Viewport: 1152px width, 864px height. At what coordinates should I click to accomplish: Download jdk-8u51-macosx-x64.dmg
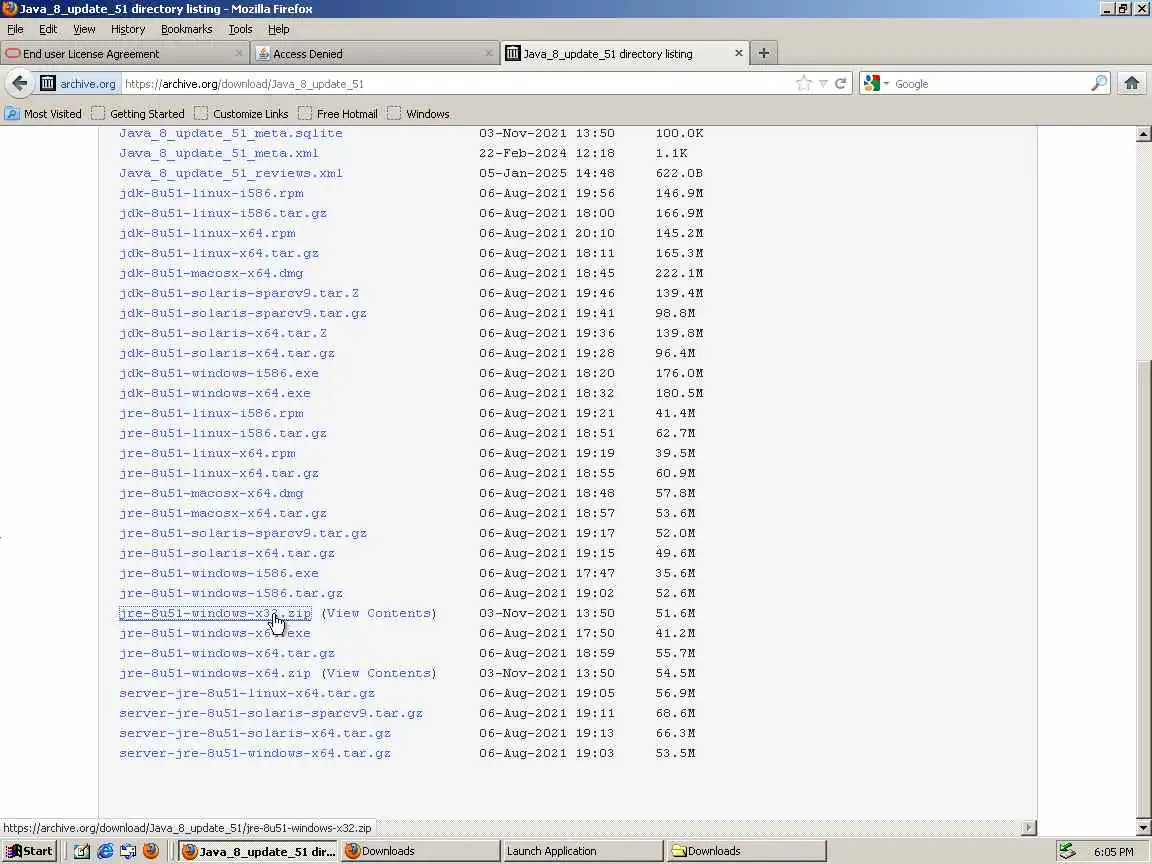click(211, 273)
